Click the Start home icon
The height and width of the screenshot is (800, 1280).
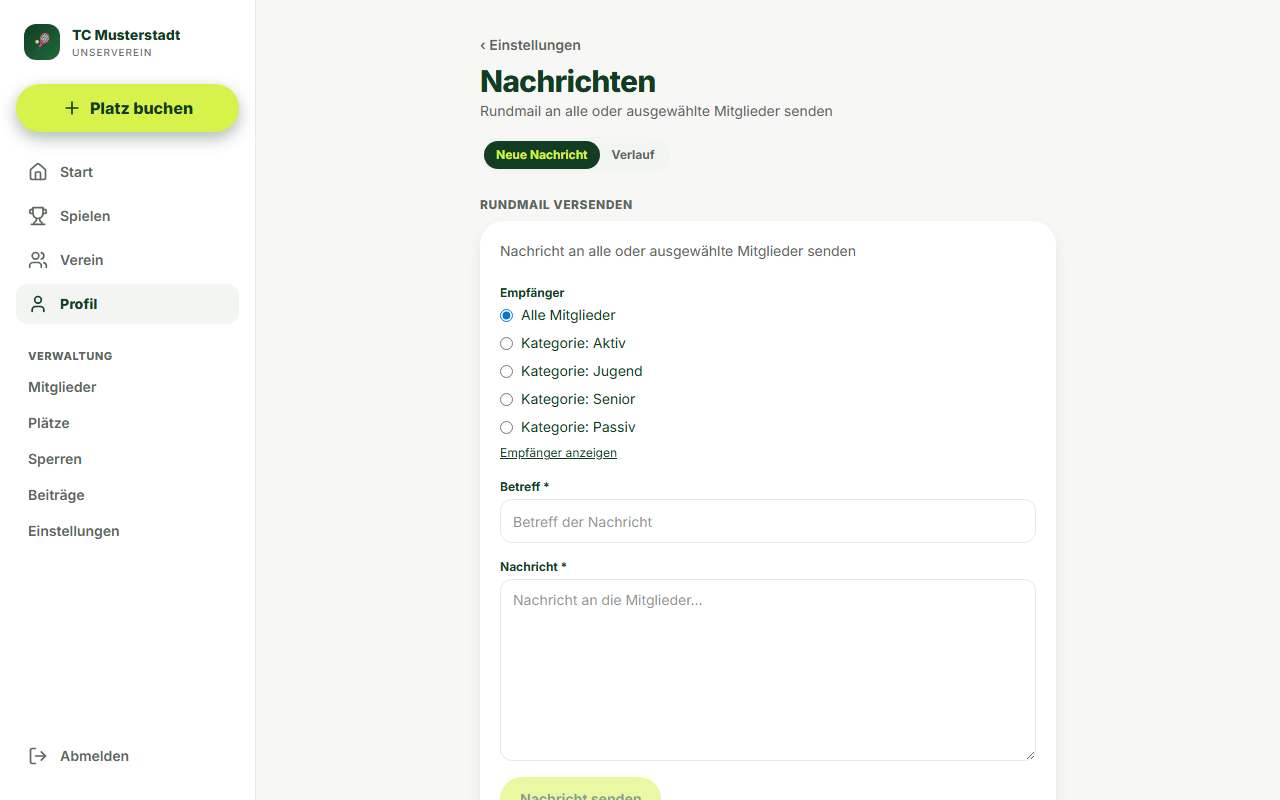coord(38,172)
